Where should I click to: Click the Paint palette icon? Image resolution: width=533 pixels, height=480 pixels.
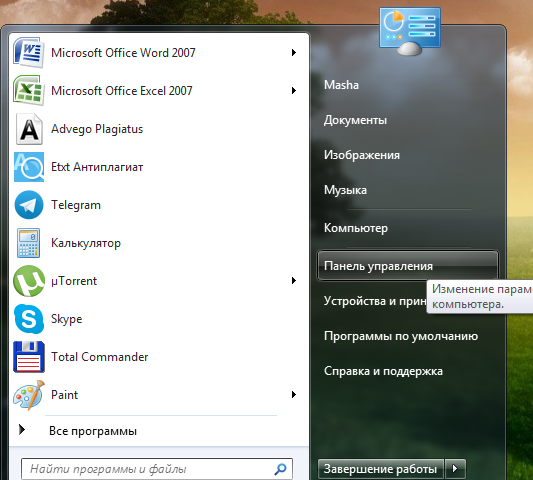pos(29,395)
